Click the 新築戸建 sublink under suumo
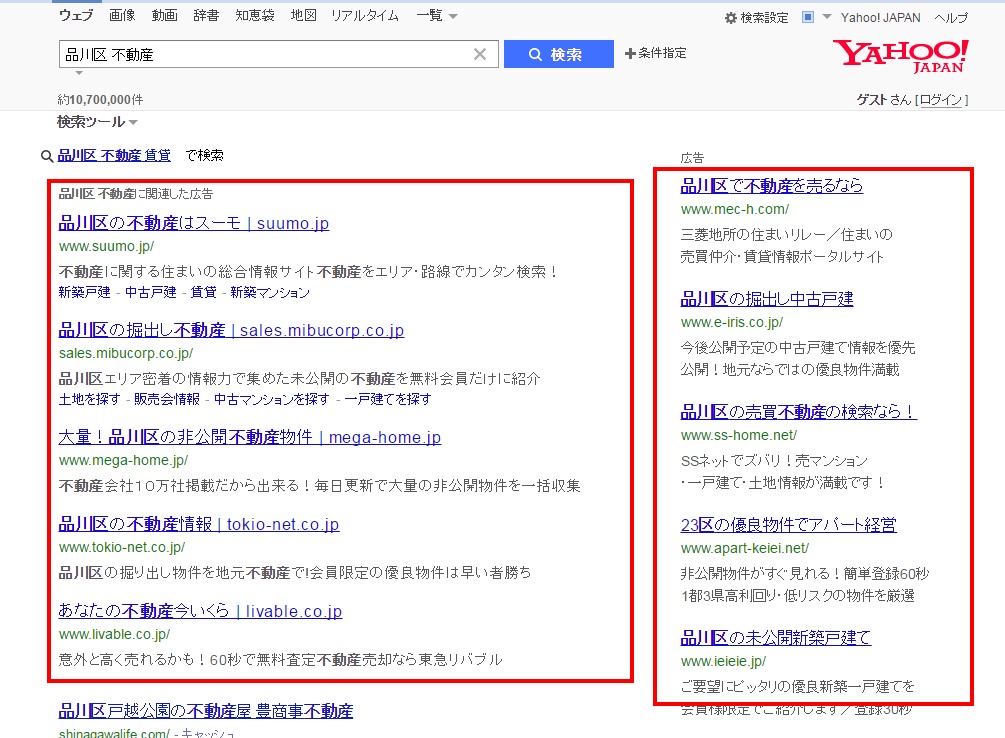Image resolution: width=1005 pixels, height=738 pixels. click(85, 292)
